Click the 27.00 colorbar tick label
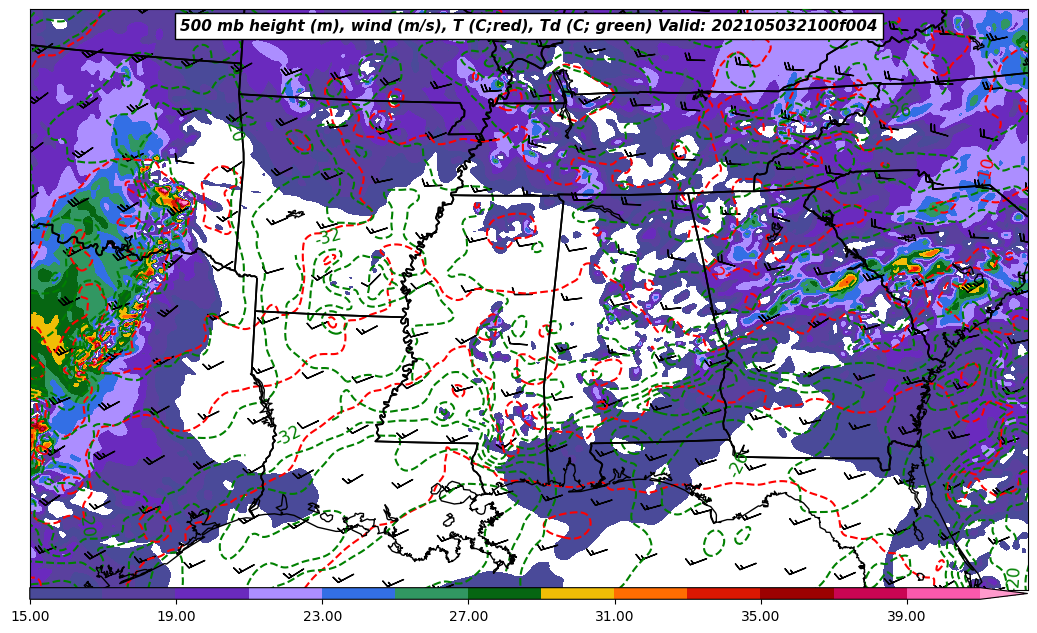 (468, 616)
